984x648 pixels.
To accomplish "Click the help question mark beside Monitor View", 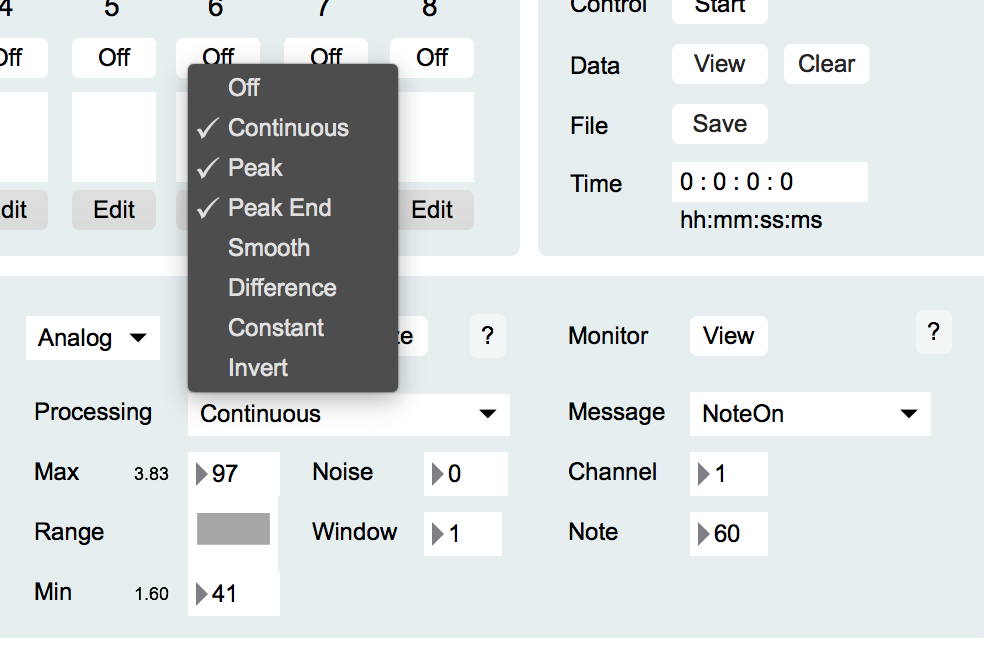I will point(933,332).
